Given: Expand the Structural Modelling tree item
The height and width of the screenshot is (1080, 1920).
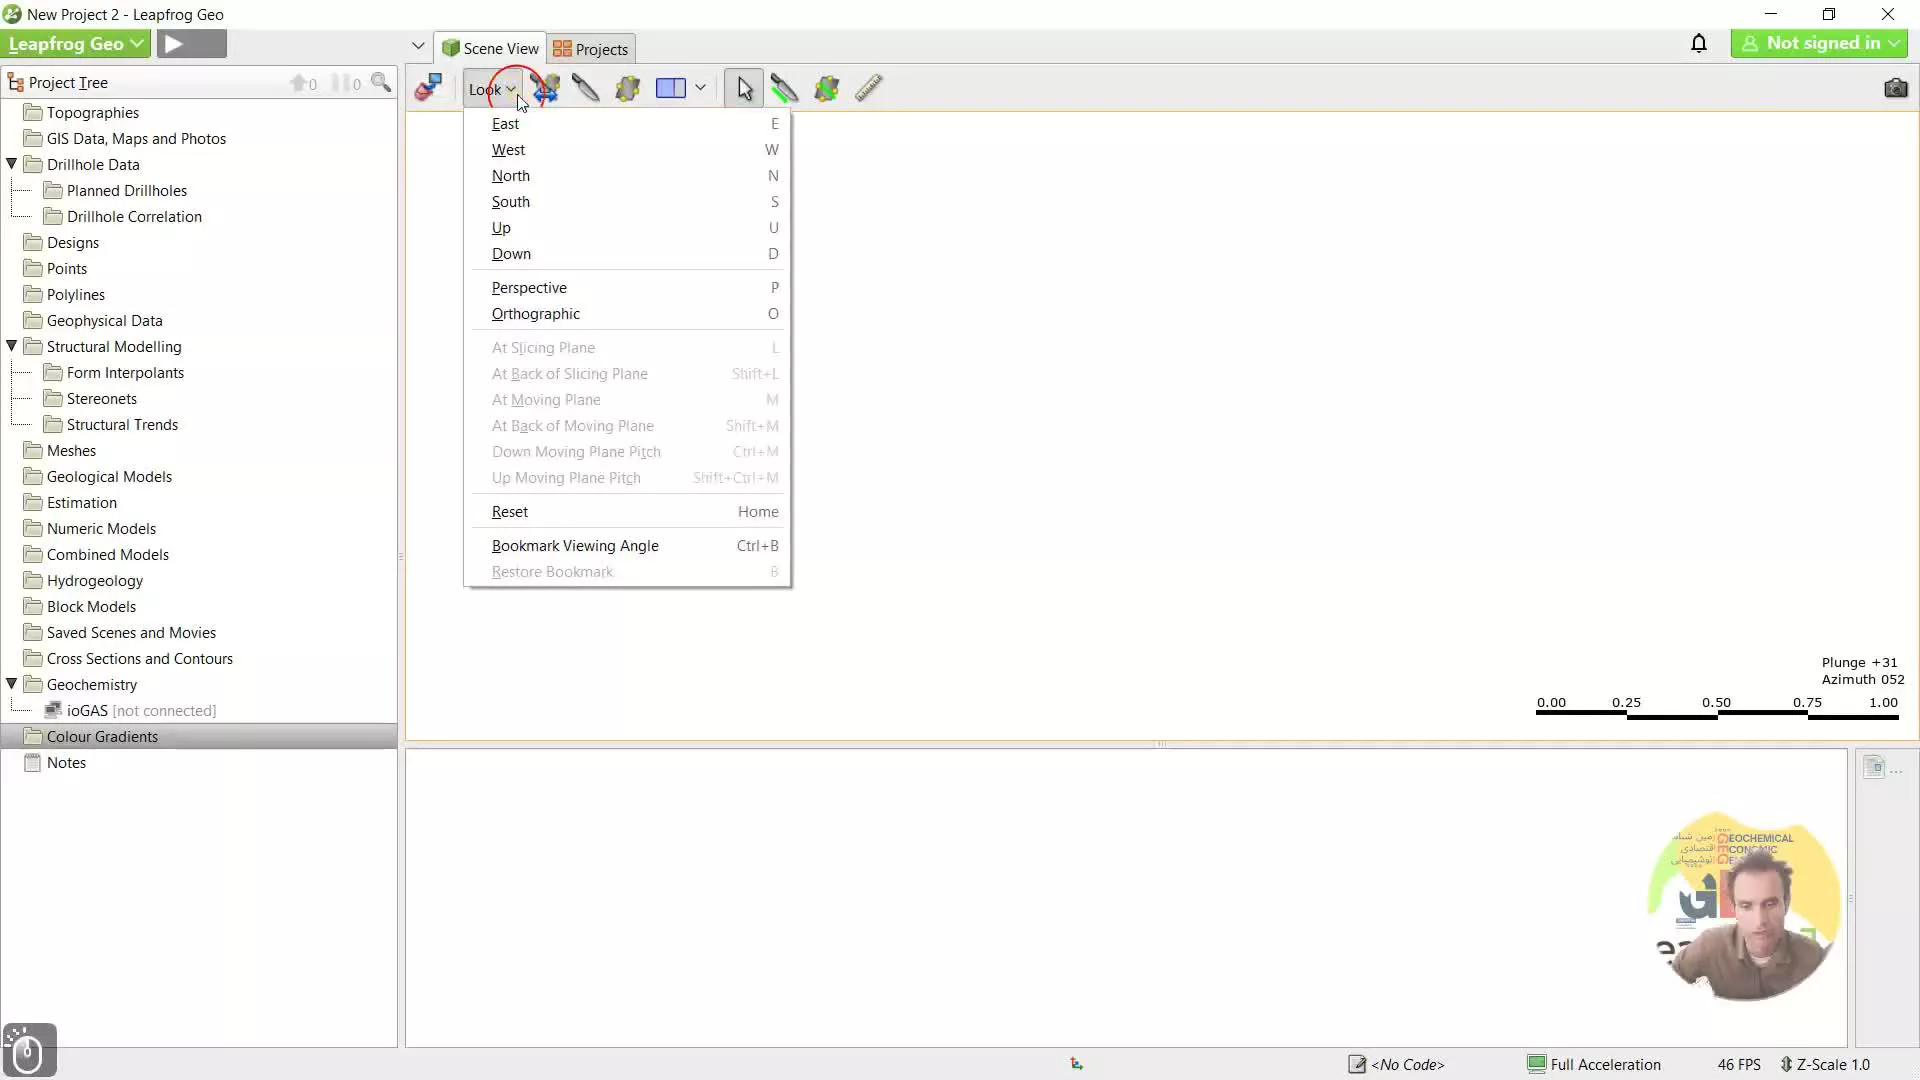Looking at the screenshot, I should pos(11,345).
